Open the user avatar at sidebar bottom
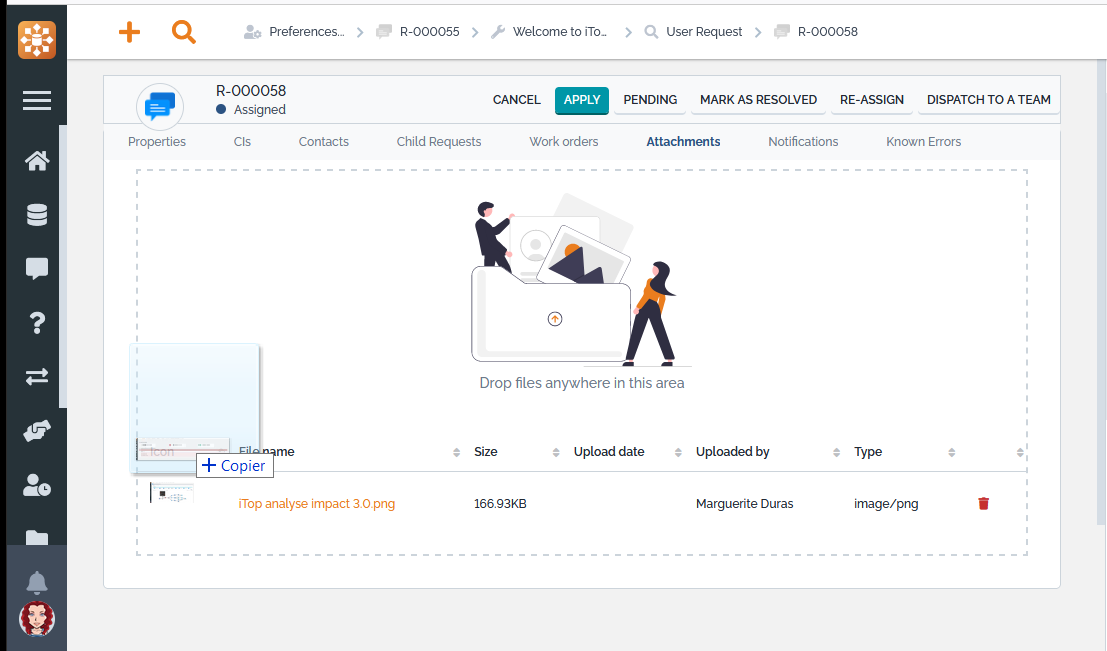Image resolution: width=1107 pixels, height=651 pixels. pos(37,620)
